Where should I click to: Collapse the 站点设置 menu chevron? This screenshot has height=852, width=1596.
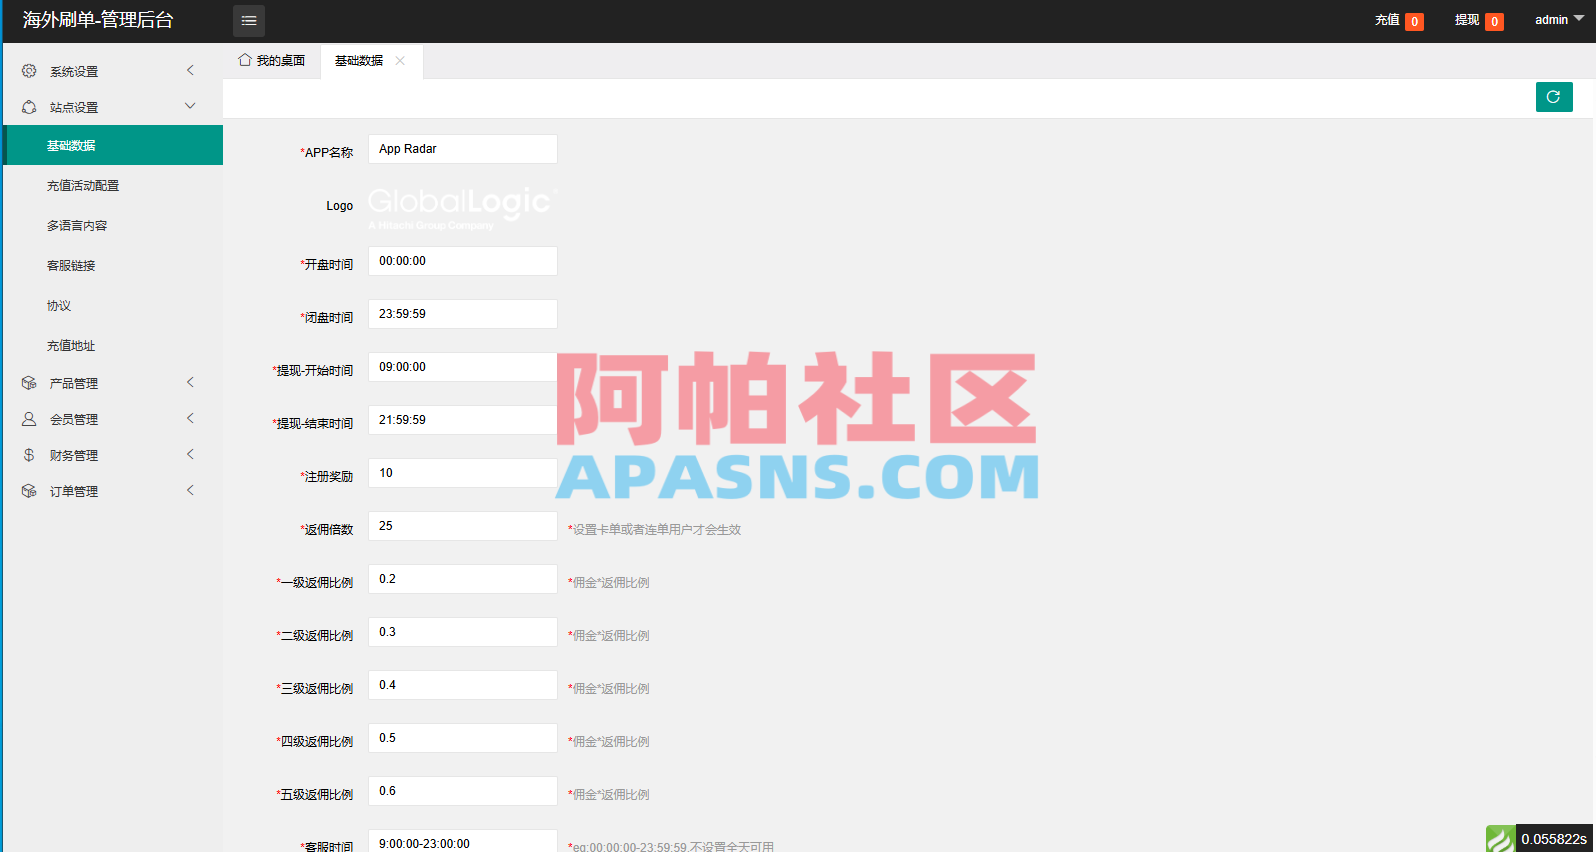click(x=190, y=106)
